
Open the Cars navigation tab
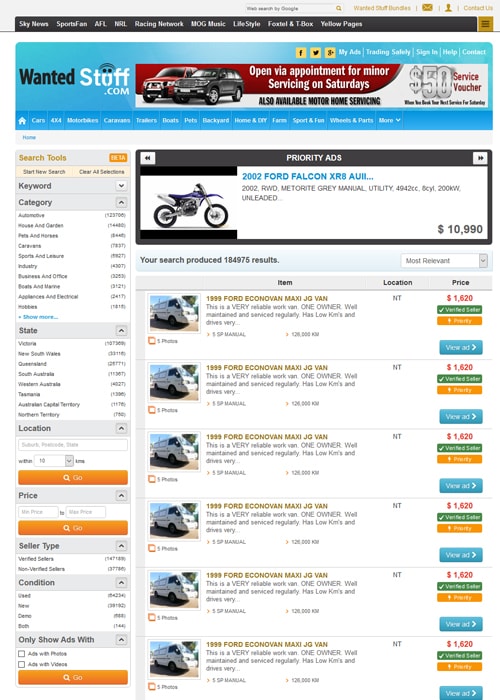coord(38,120)
